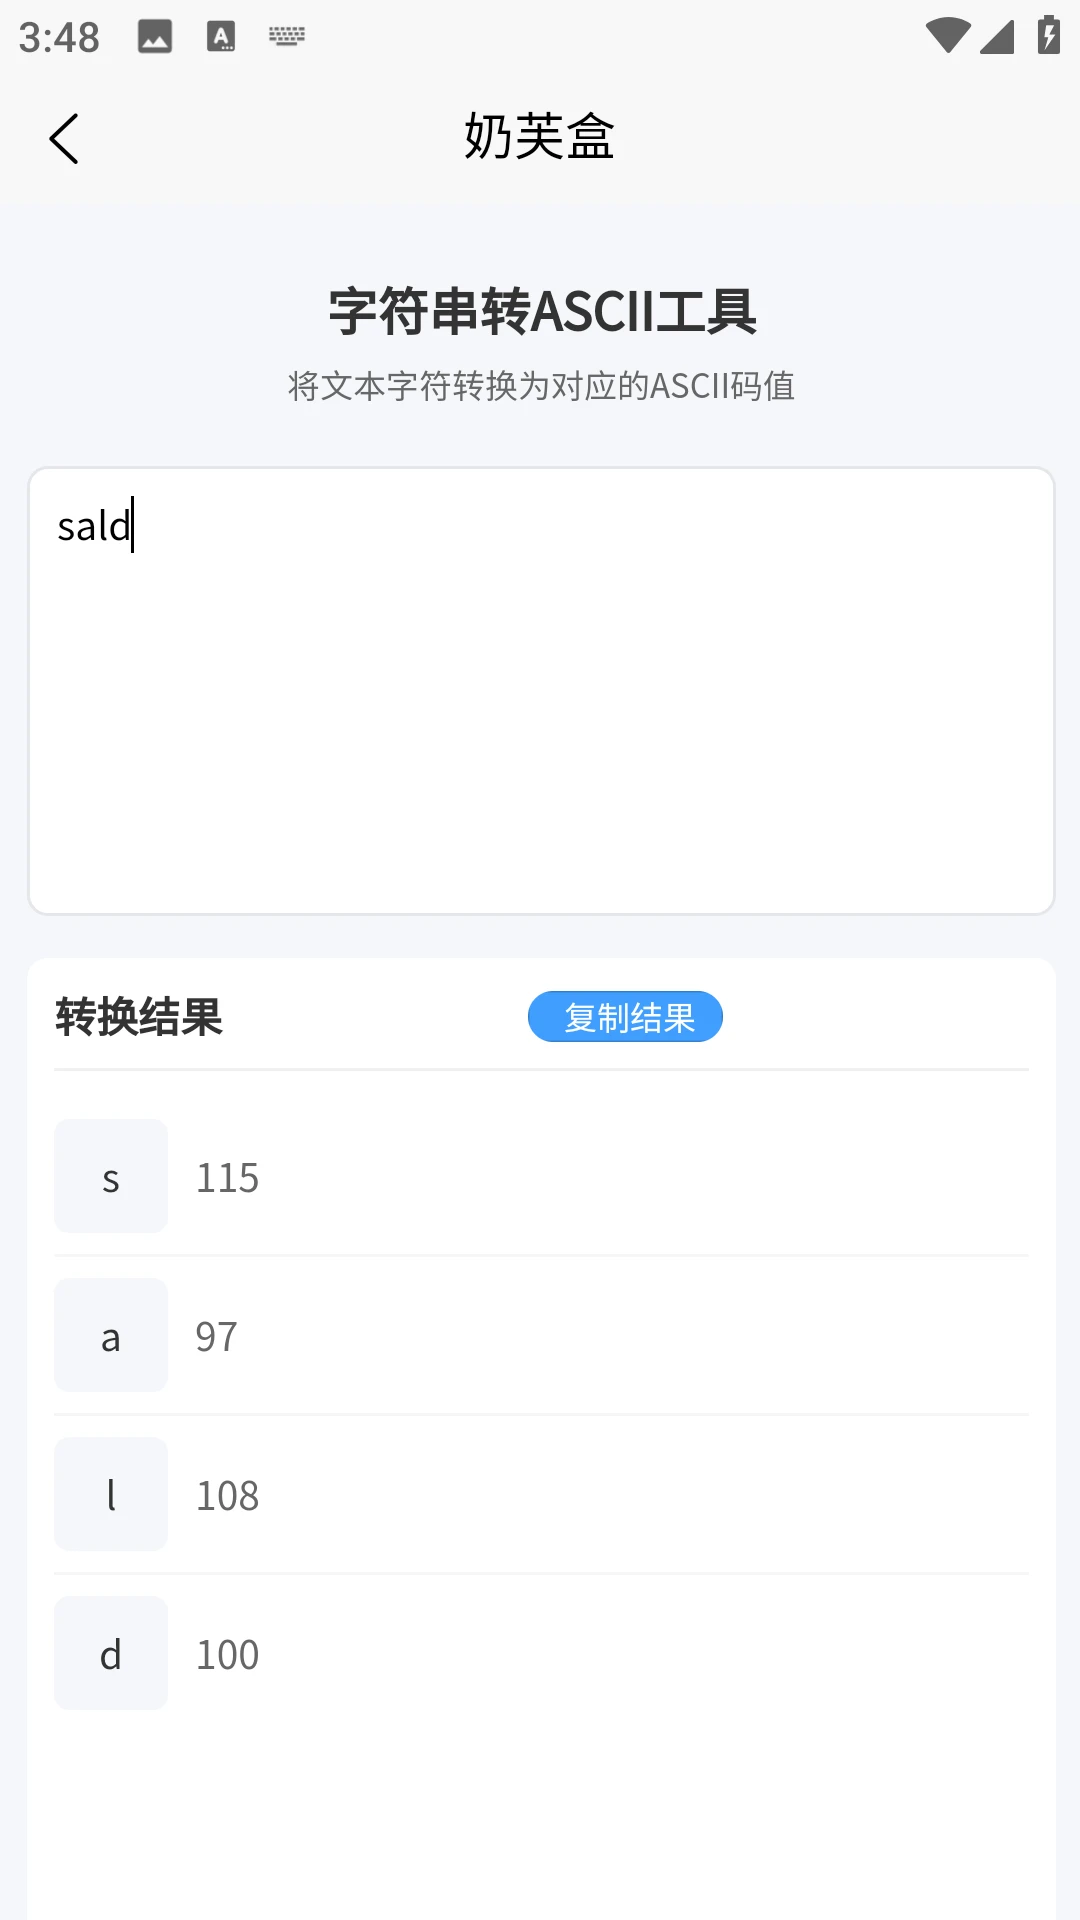This screenshot has height=1920, width=1080.
Task: Select the letter 'l' character box
Action: click(x=111, y=1494)
